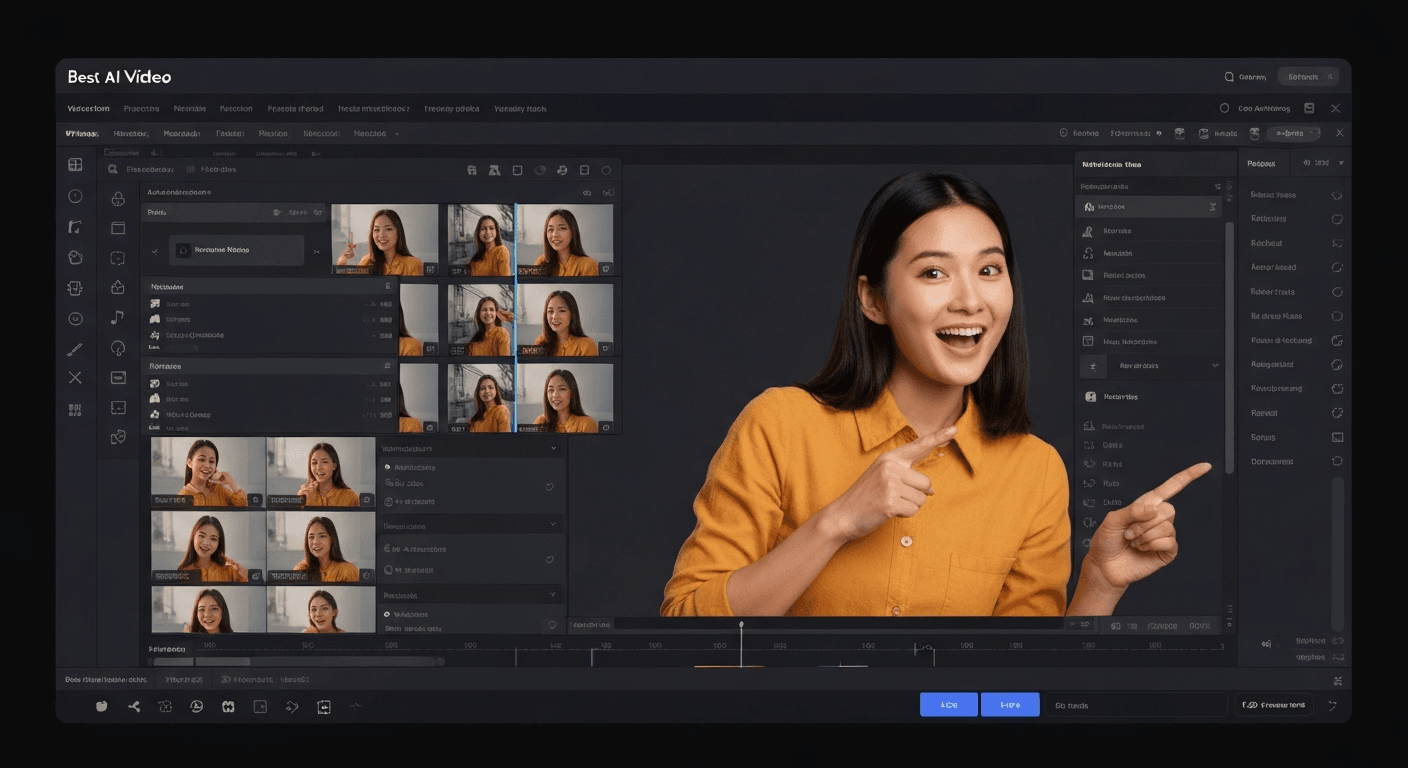The width and height of the screenshot is (1408, 768).
Task: Enable the switch next to the second preset row
Action: pos(1337,219)
